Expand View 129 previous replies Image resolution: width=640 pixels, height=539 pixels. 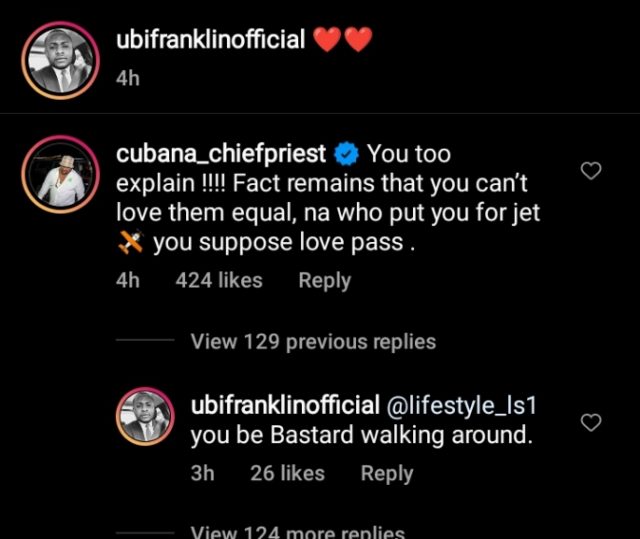coord(313,341)
